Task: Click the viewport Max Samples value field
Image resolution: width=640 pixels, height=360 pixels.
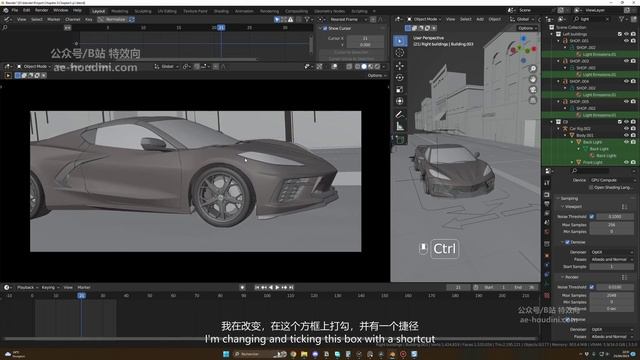Action: (612, 225)
